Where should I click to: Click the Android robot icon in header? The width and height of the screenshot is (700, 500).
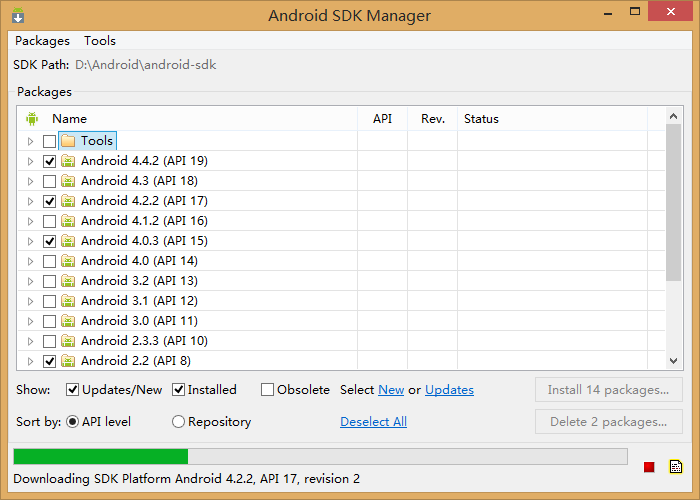click(31, 119)
